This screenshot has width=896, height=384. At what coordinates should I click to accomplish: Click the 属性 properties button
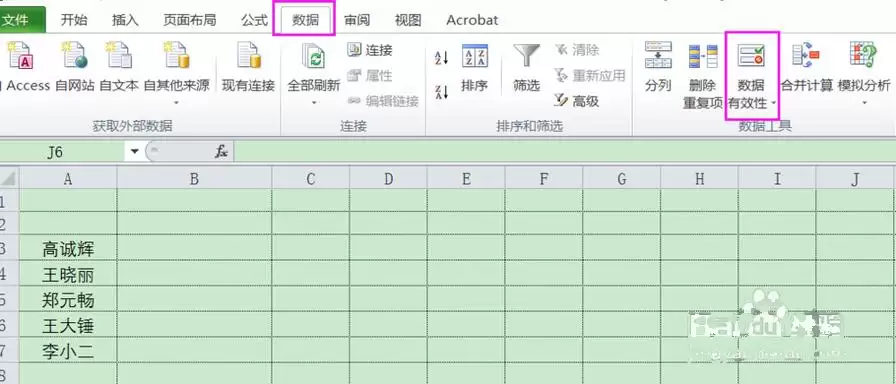[x=370, y=75]
